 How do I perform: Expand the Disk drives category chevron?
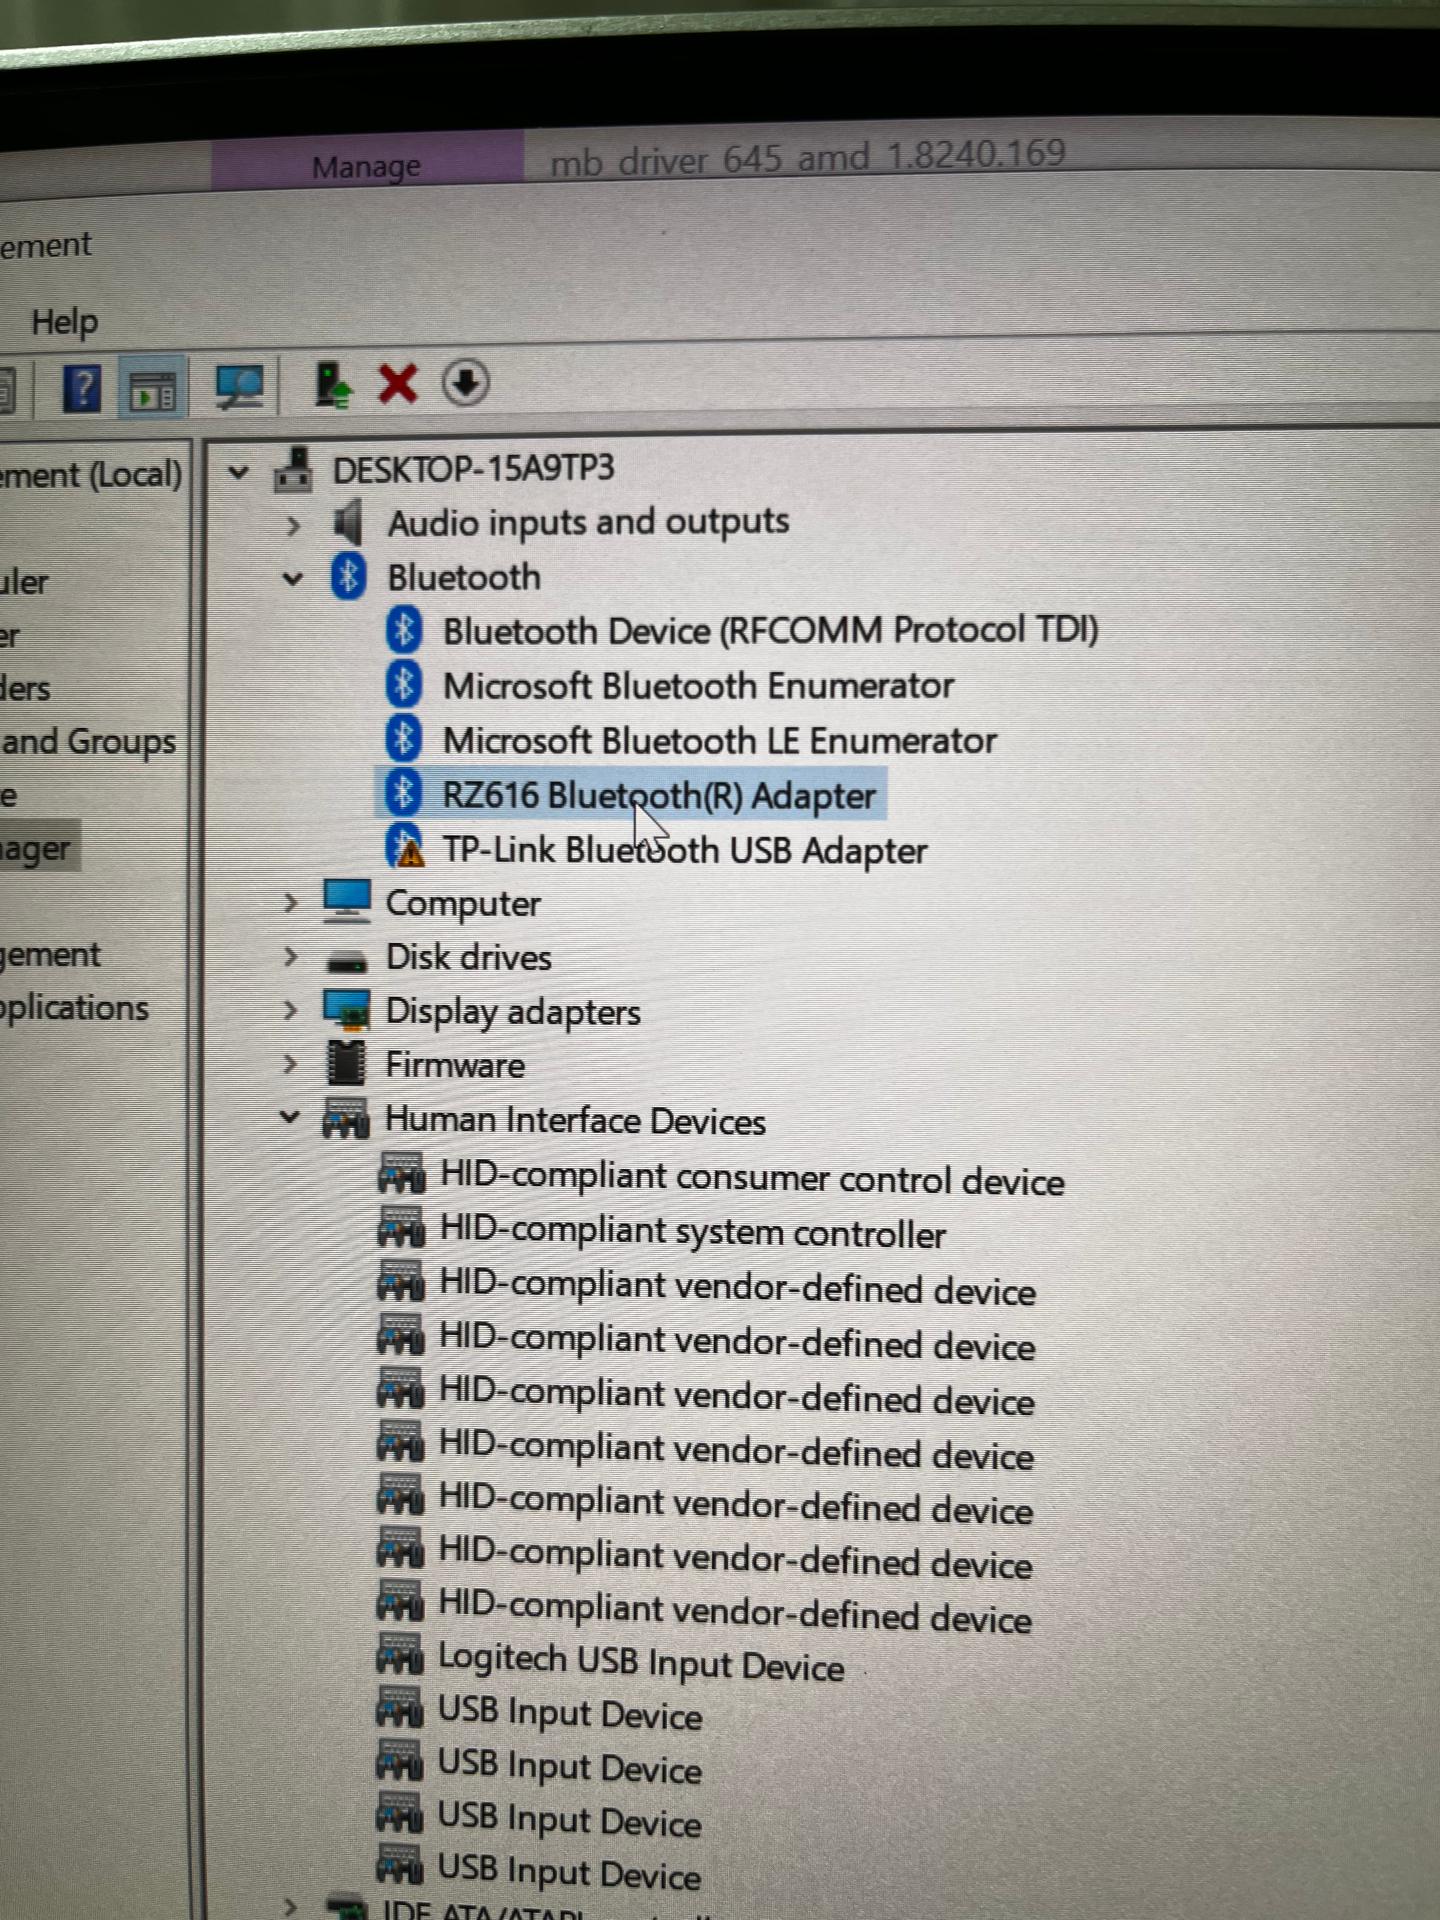[x=291, y=957]
